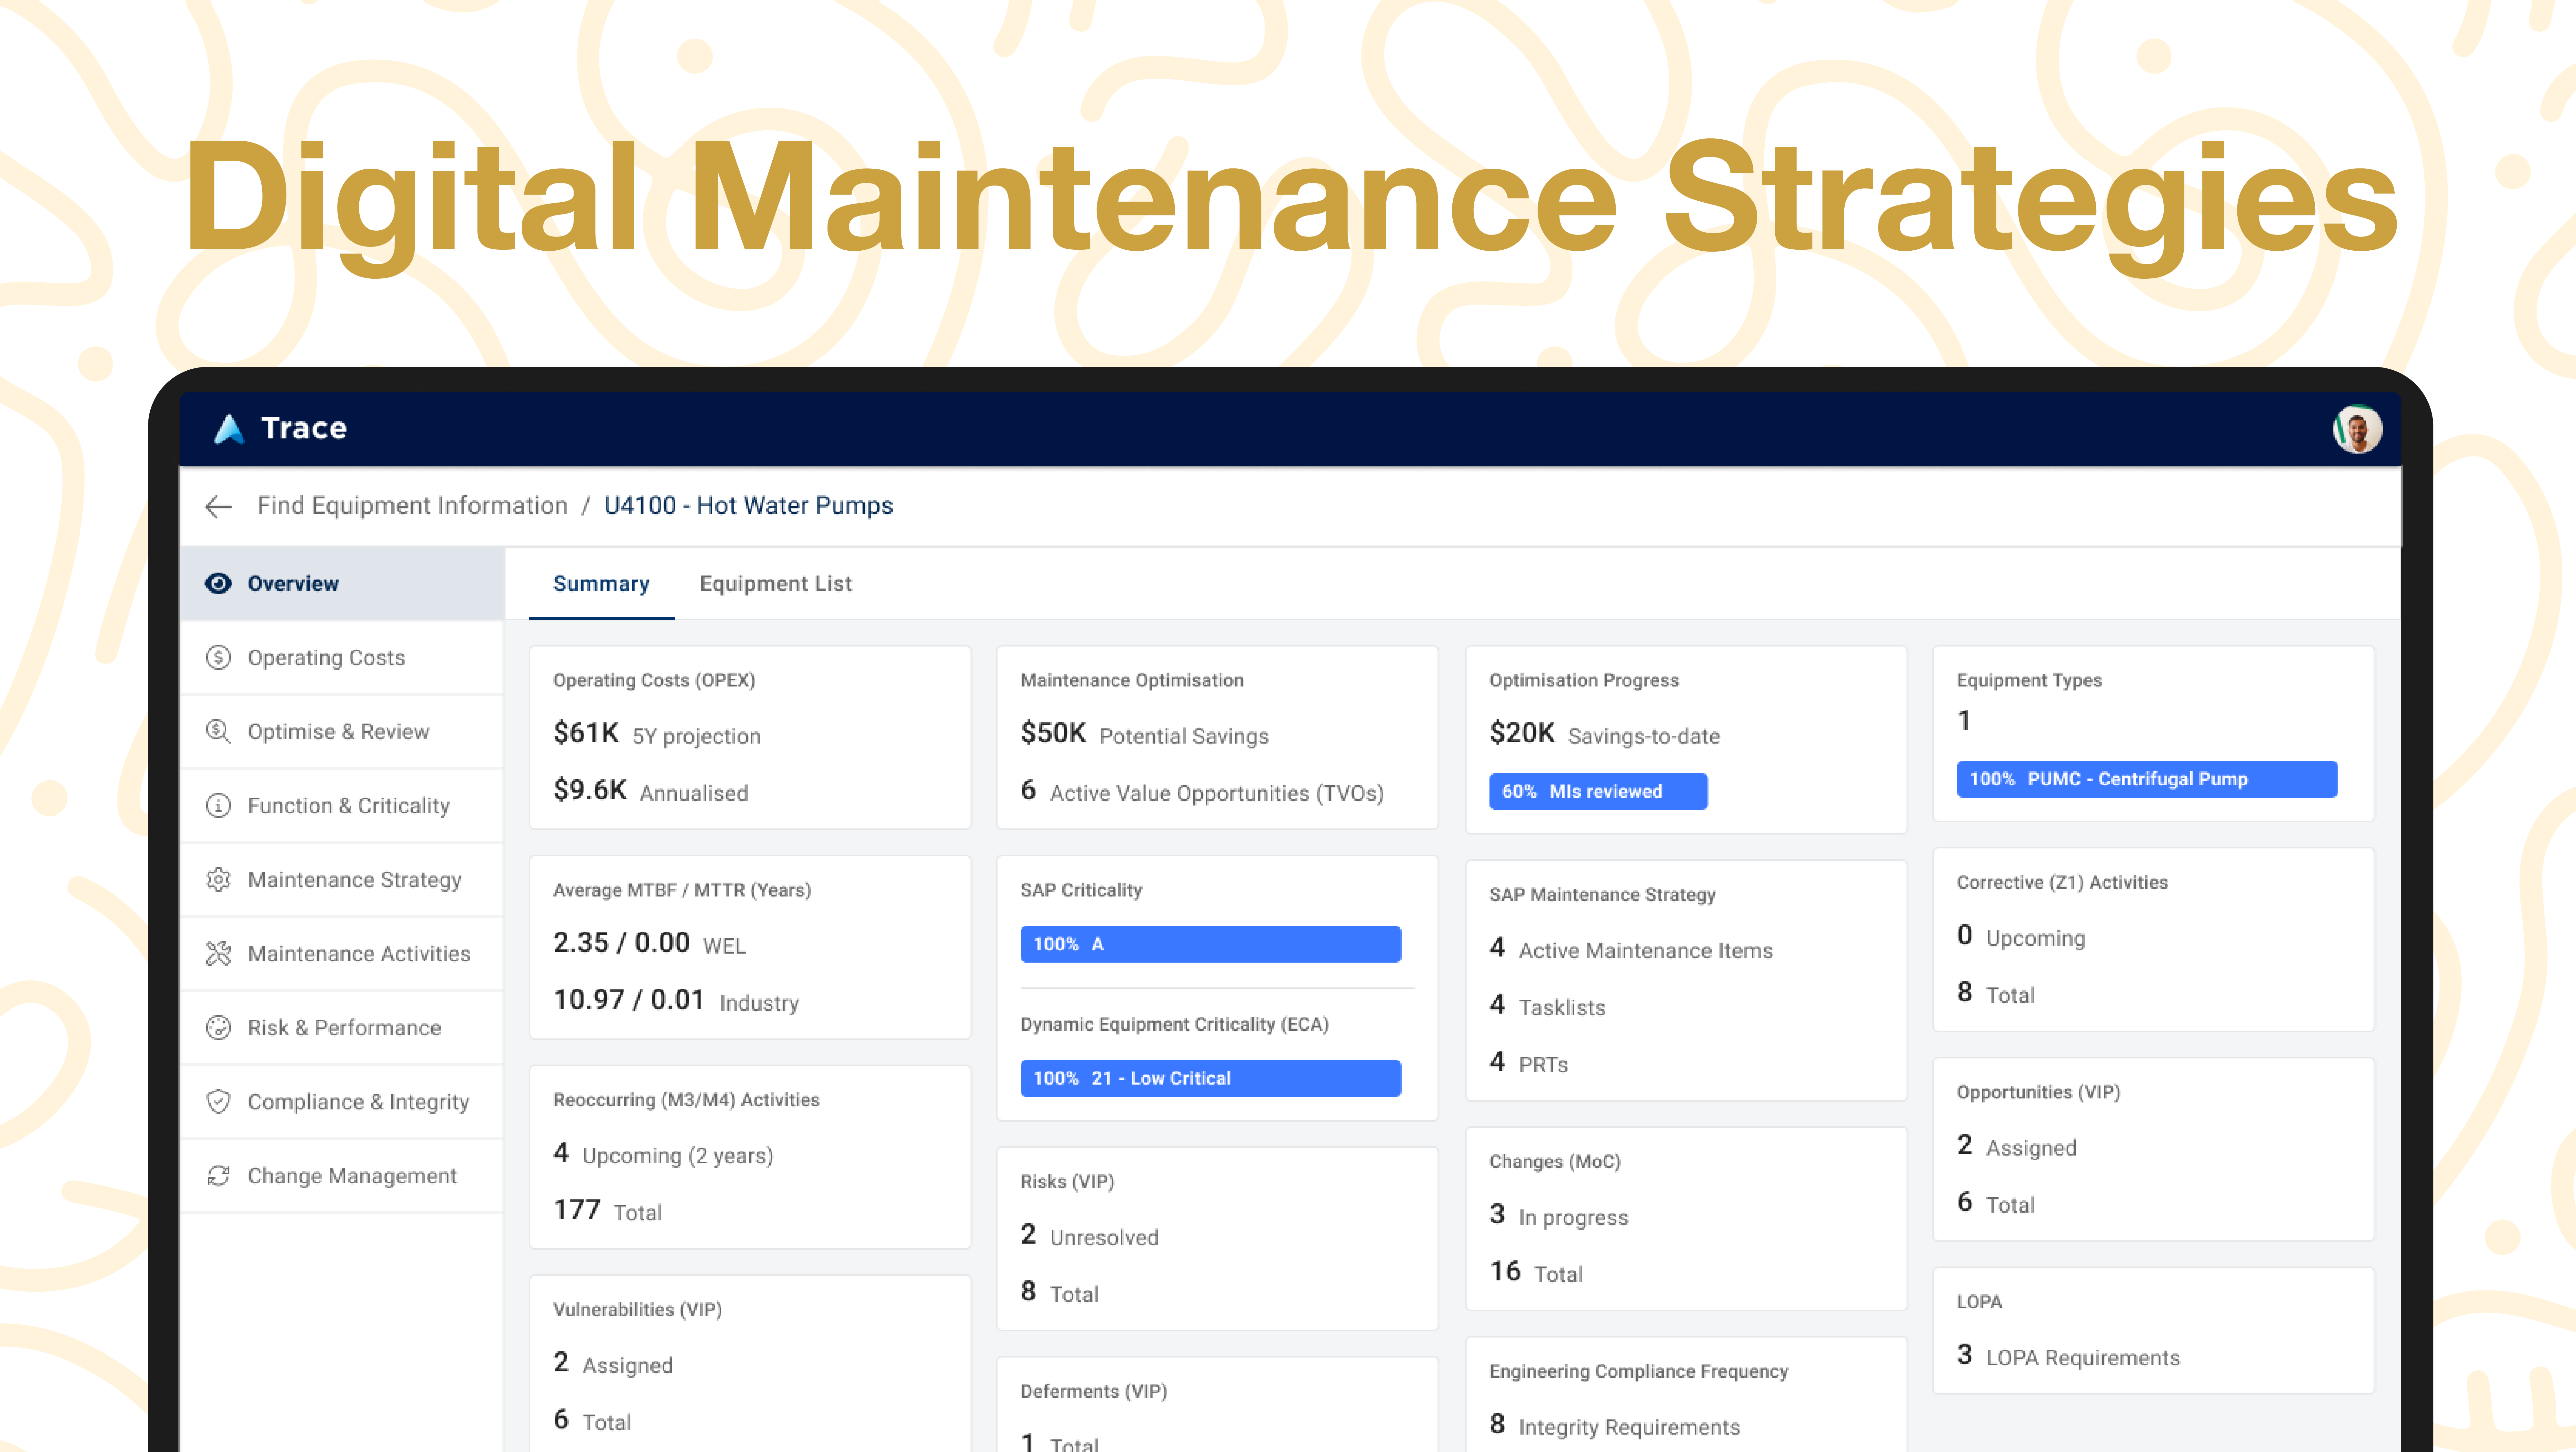Go to Function & Criticality
The image size is (2576, 1452).
342,805
